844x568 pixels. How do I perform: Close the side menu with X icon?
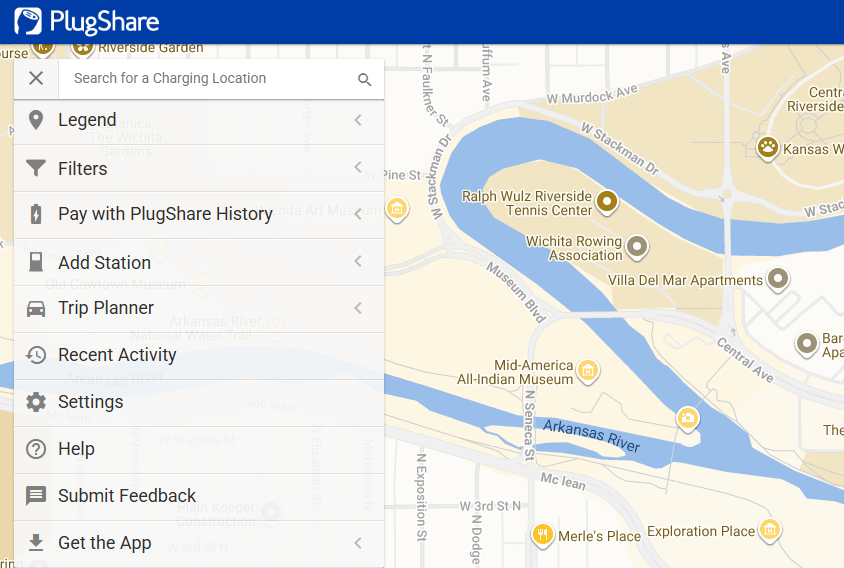(36, 79)
